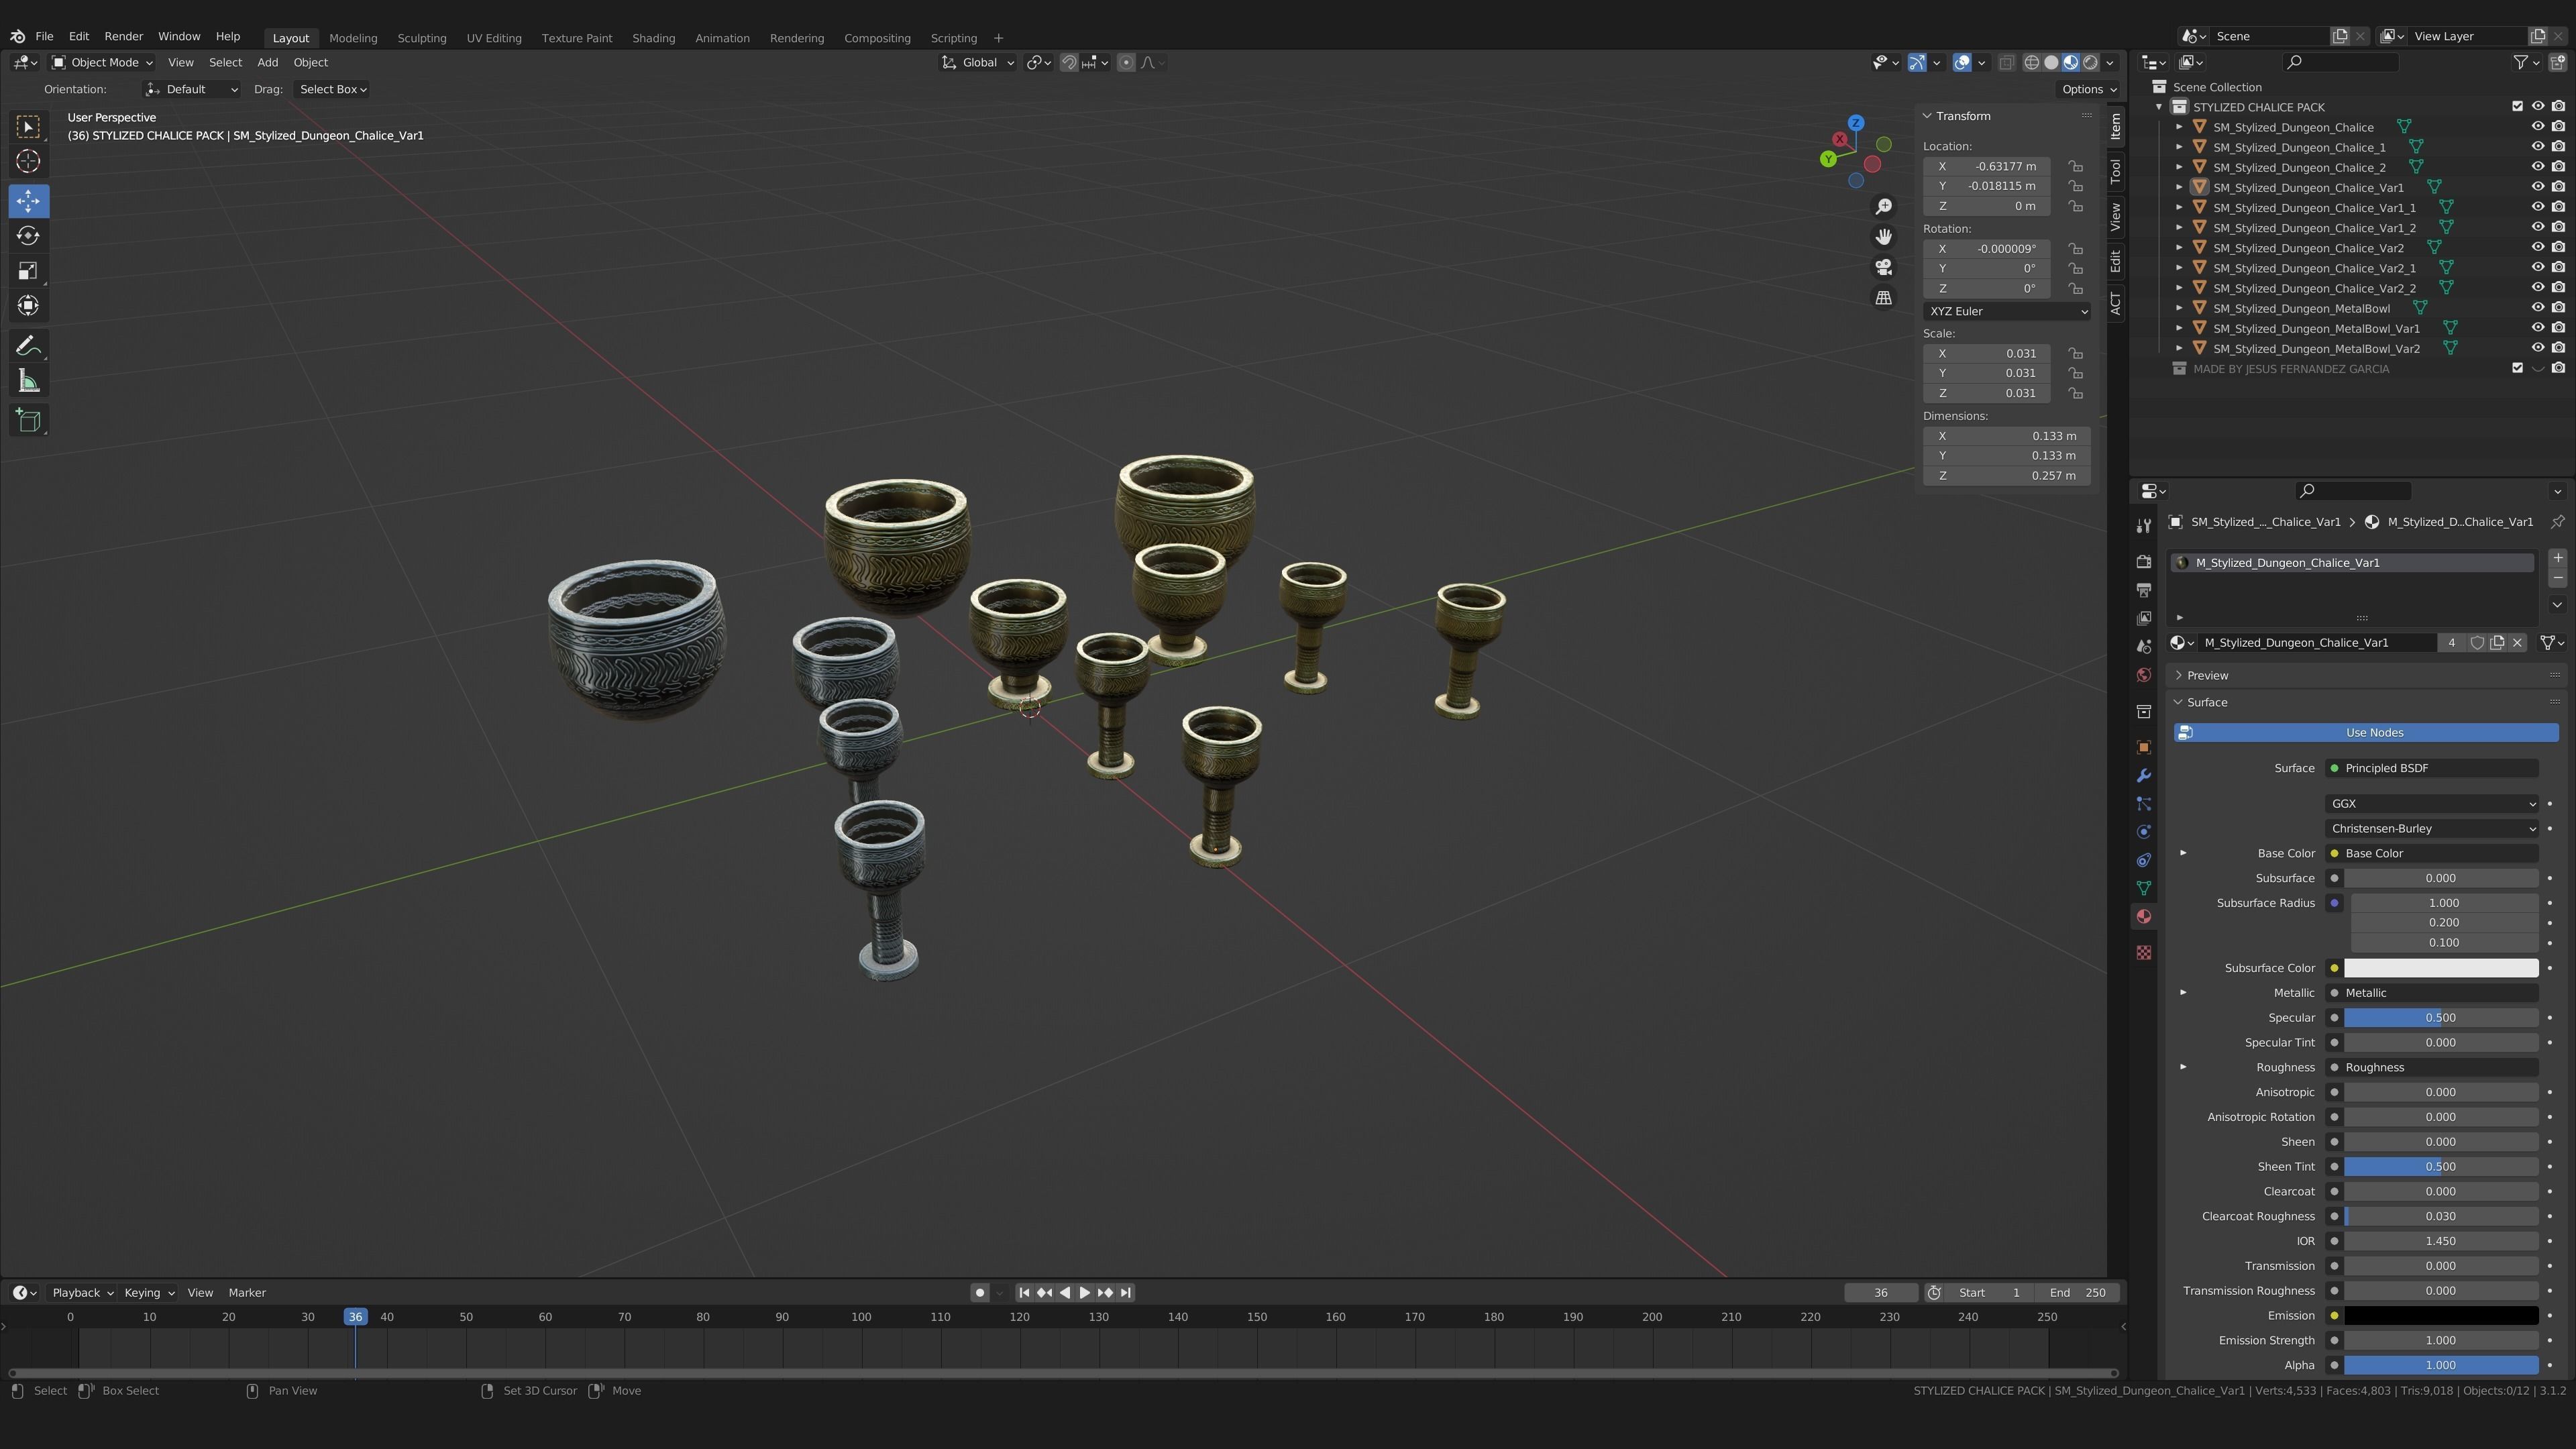Activate the Measure tool
This screenshot has width=2576, height=1449.
point(28,381)
